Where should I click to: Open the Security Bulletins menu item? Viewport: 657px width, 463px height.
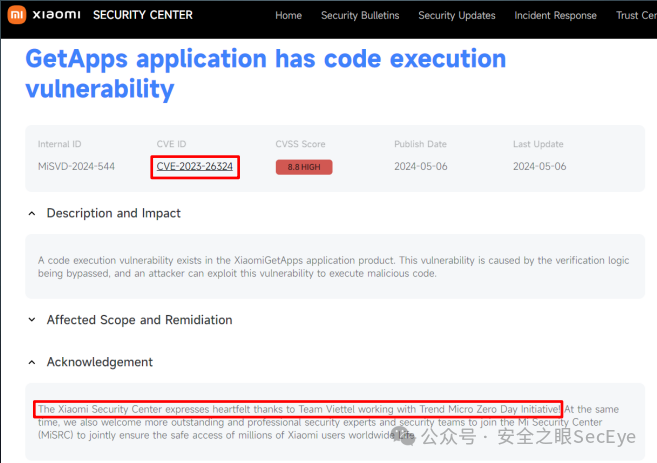[x=360, y=16]
